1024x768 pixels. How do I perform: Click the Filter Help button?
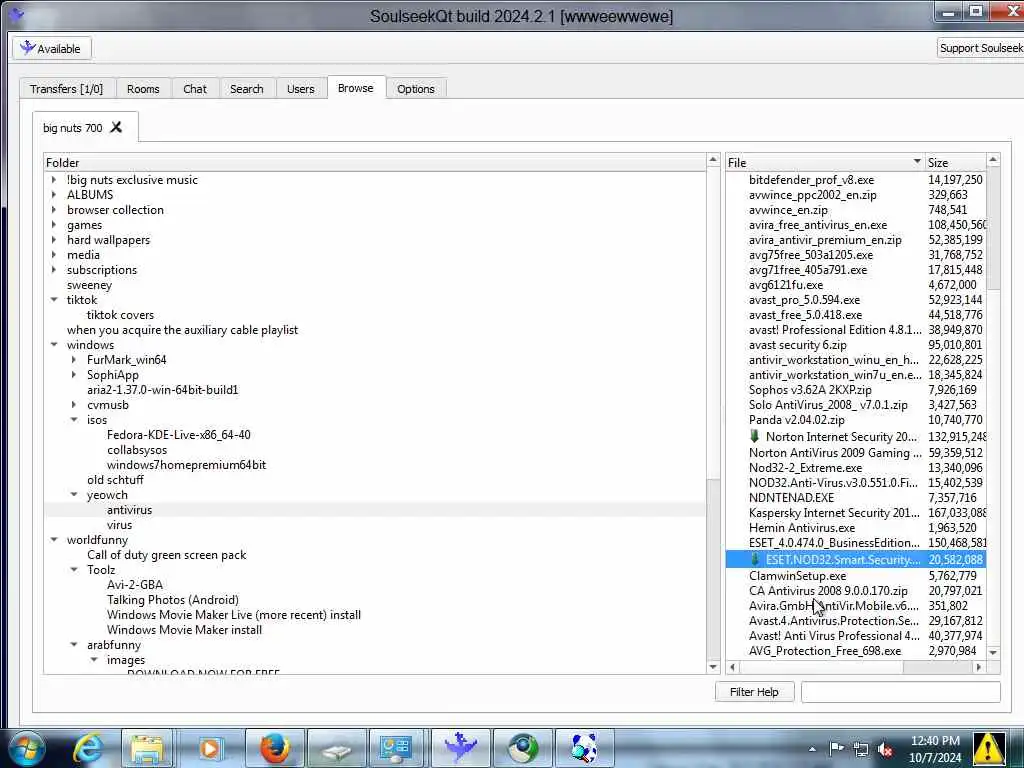coord(754,692)
